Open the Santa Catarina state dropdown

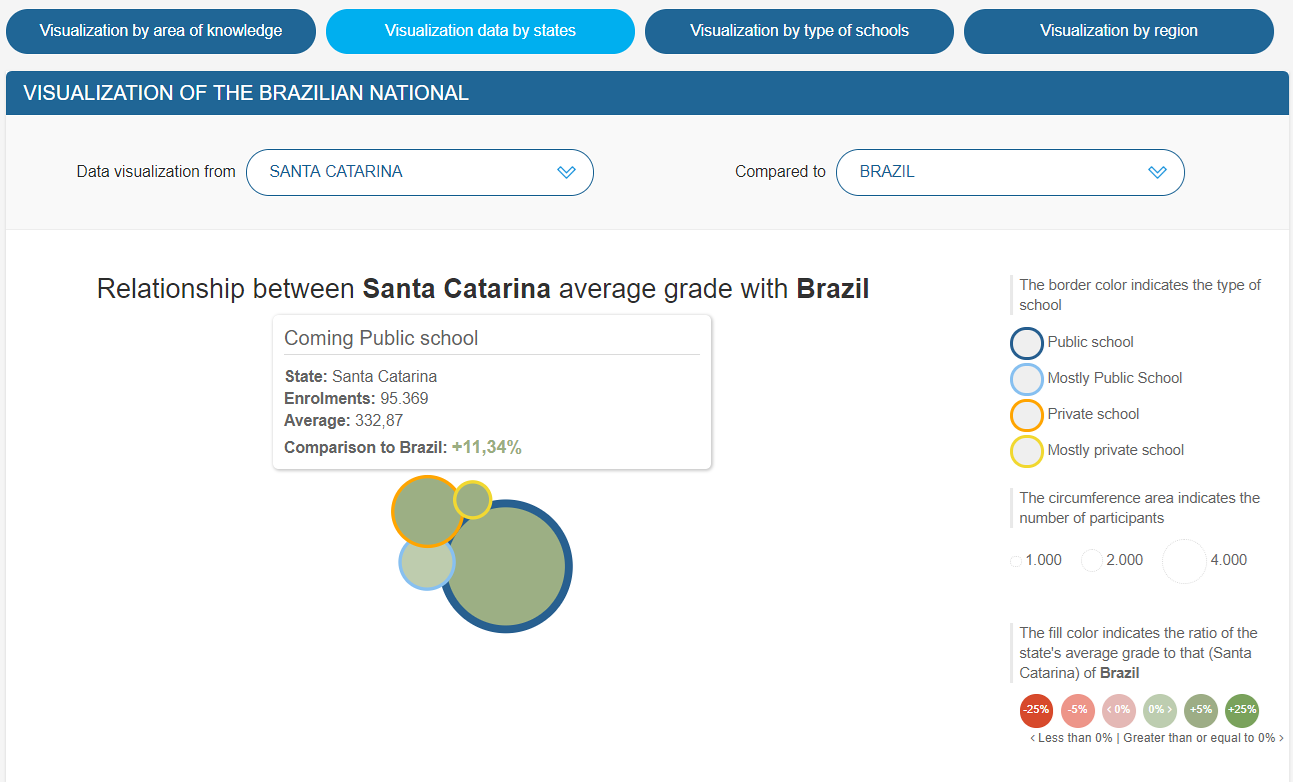pos(420,172)
